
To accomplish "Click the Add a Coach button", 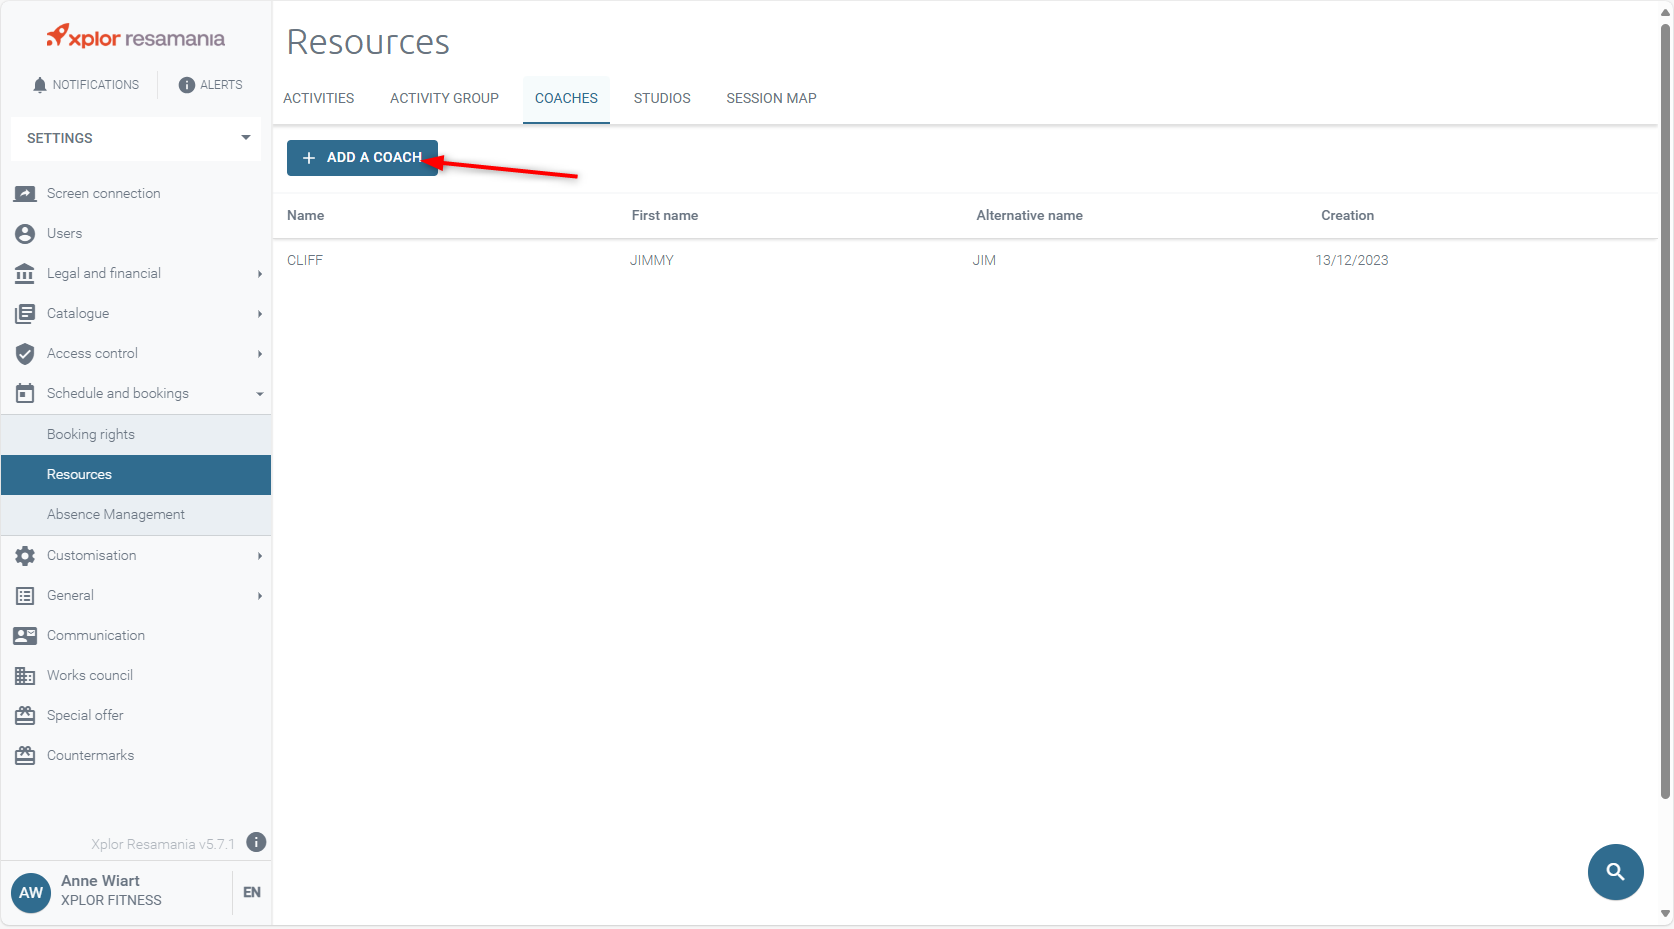I will 362,158.
